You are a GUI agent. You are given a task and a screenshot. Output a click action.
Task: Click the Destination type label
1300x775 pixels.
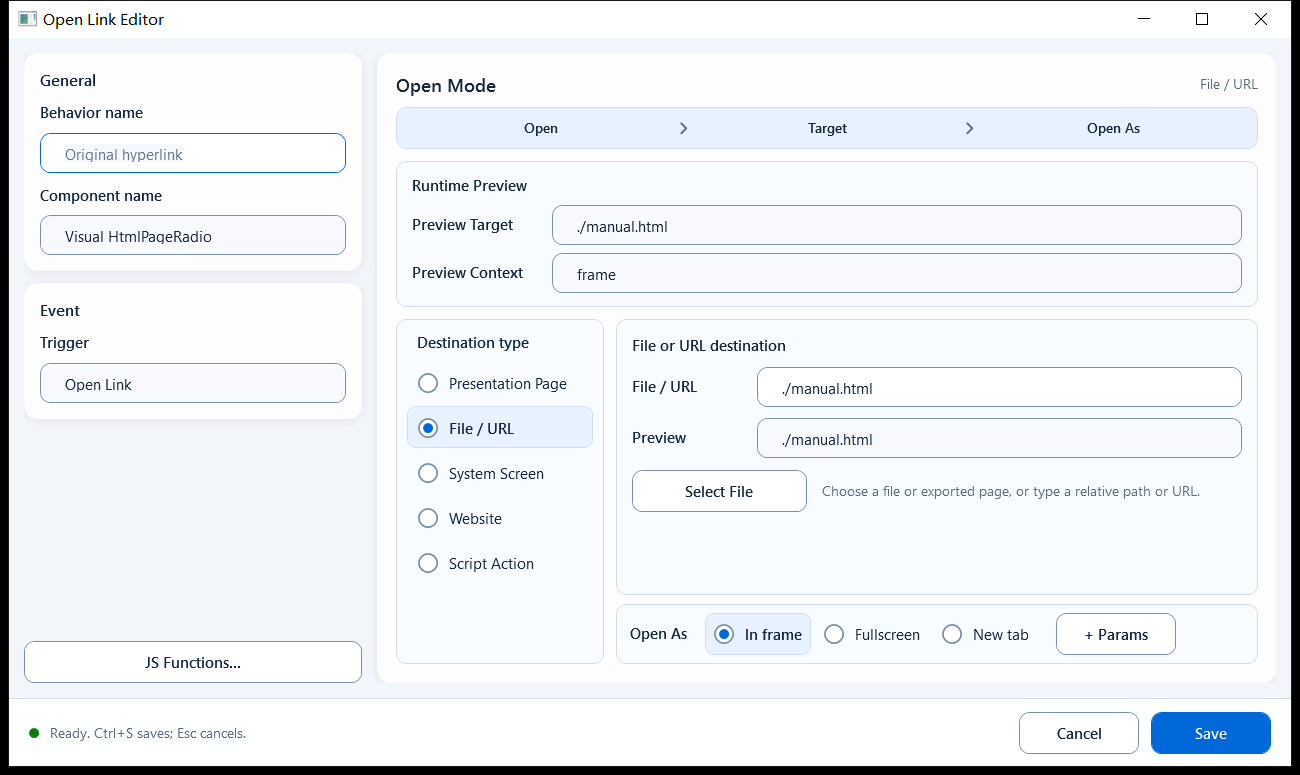tap(473, 343)
